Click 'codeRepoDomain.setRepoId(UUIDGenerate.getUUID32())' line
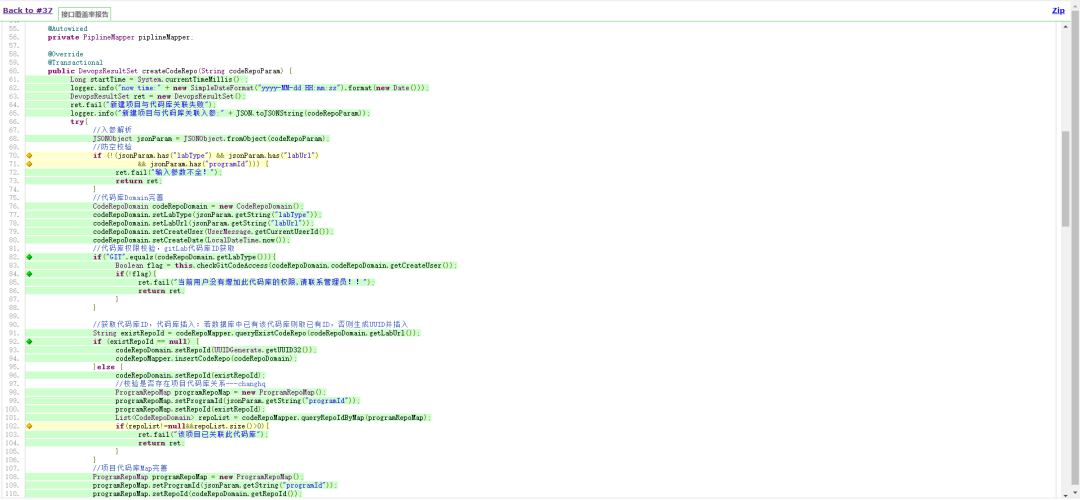Viewport: 1080px width, 500px height. (x=216, y=350)
